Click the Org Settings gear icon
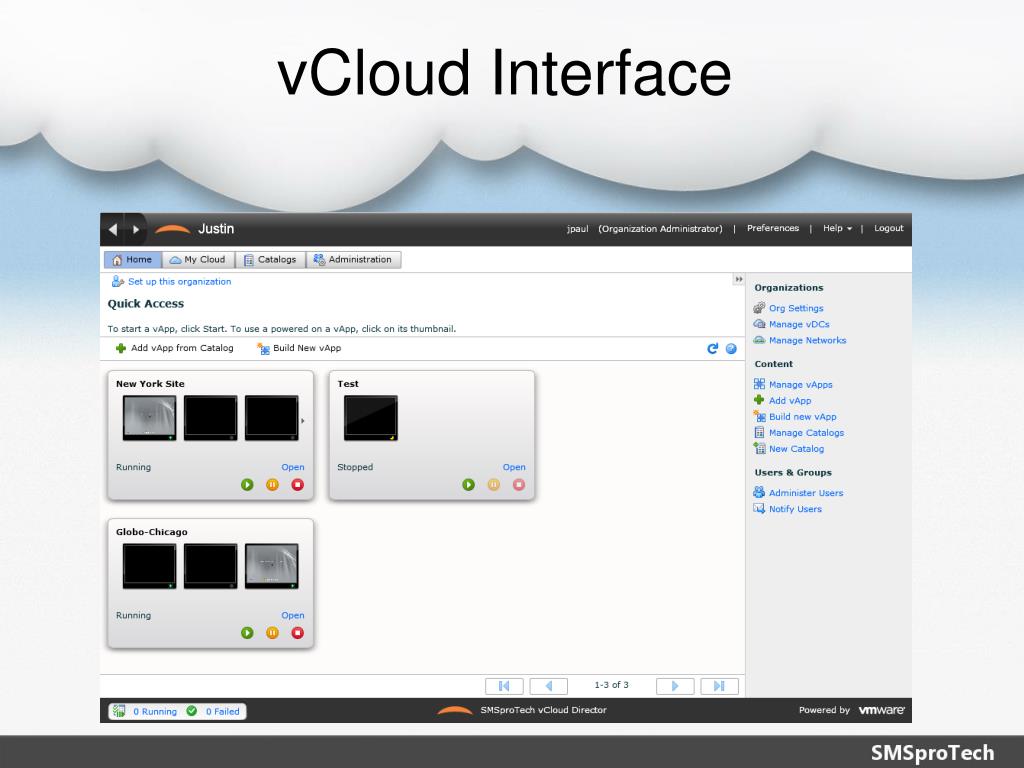 (759, 308)
